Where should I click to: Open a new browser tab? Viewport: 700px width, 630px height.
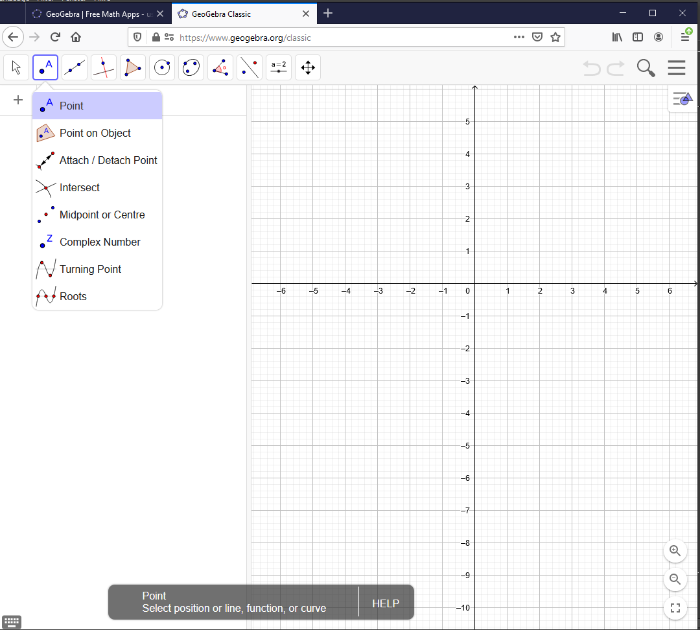pos(328,13)
